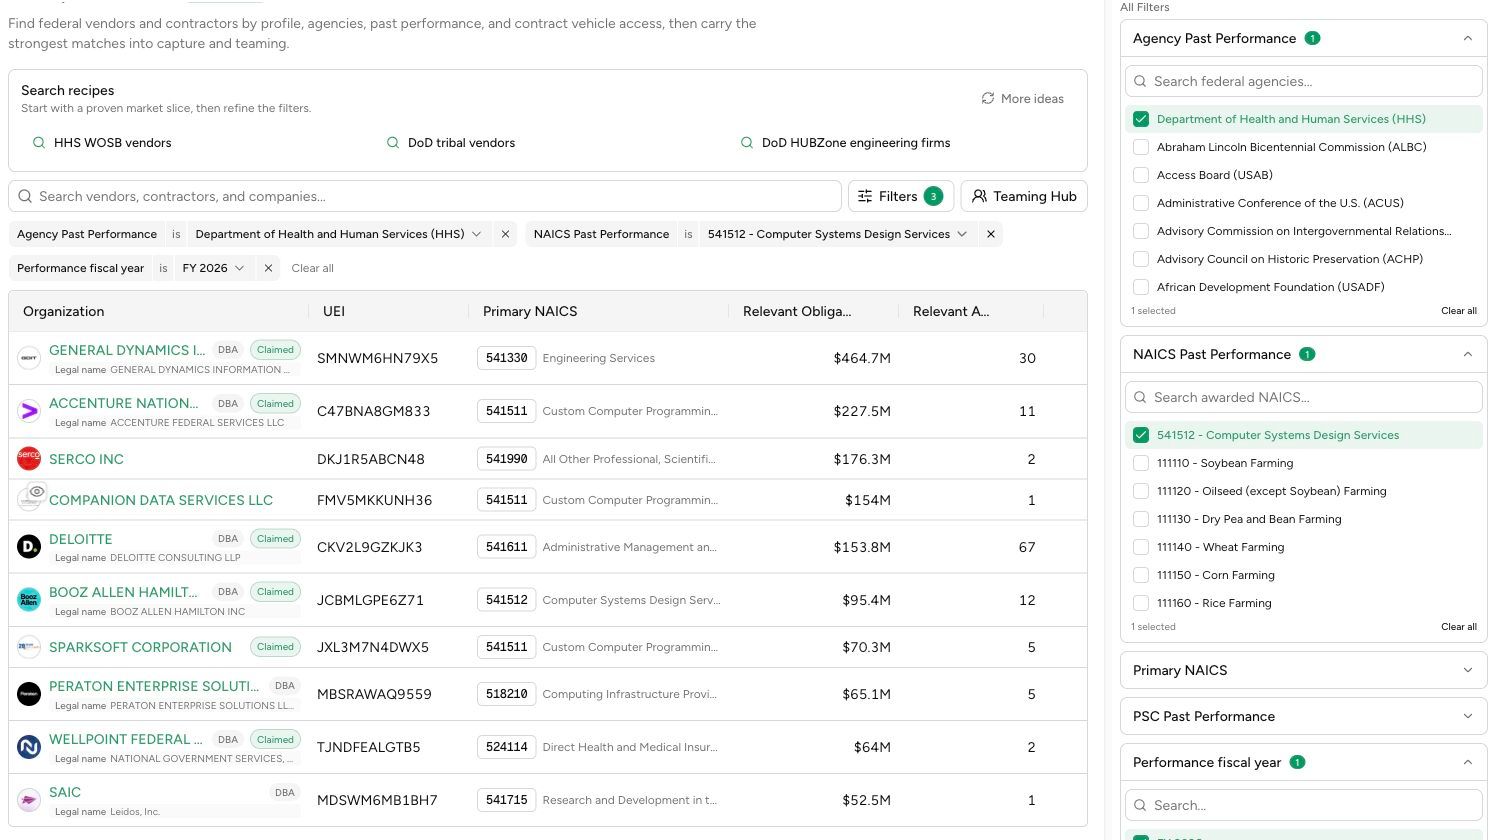Image resolution: width=1490 pixels, height=840 pixels.
Task: Click the eye icon on Companion Data Services
Action: click(x=37, y=491)
